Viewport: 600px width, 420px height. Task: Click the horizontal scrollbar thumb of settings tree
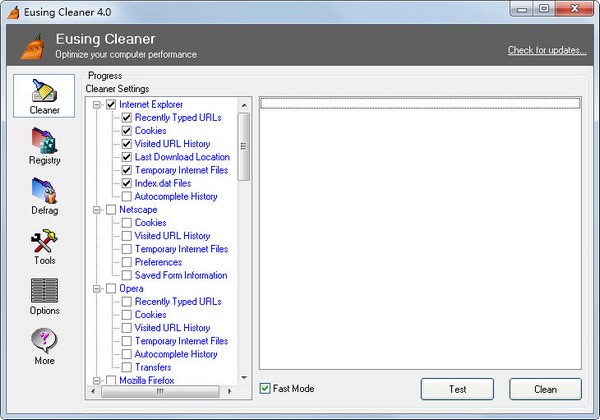(x=160, y=391)
